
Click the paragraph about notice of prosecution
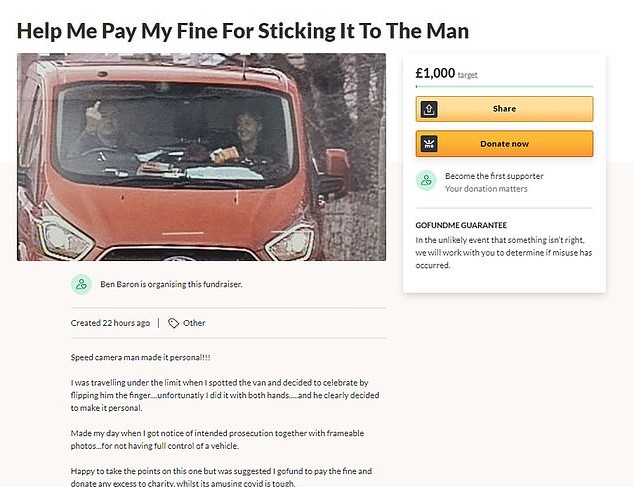tap(217, 439)
